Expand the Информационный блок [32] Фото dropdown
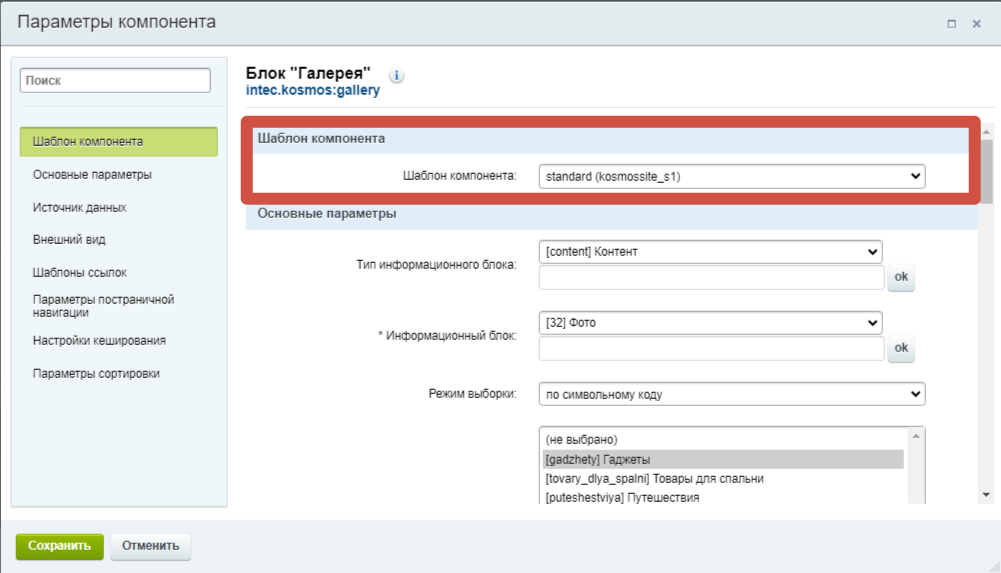 pos(711,322)
